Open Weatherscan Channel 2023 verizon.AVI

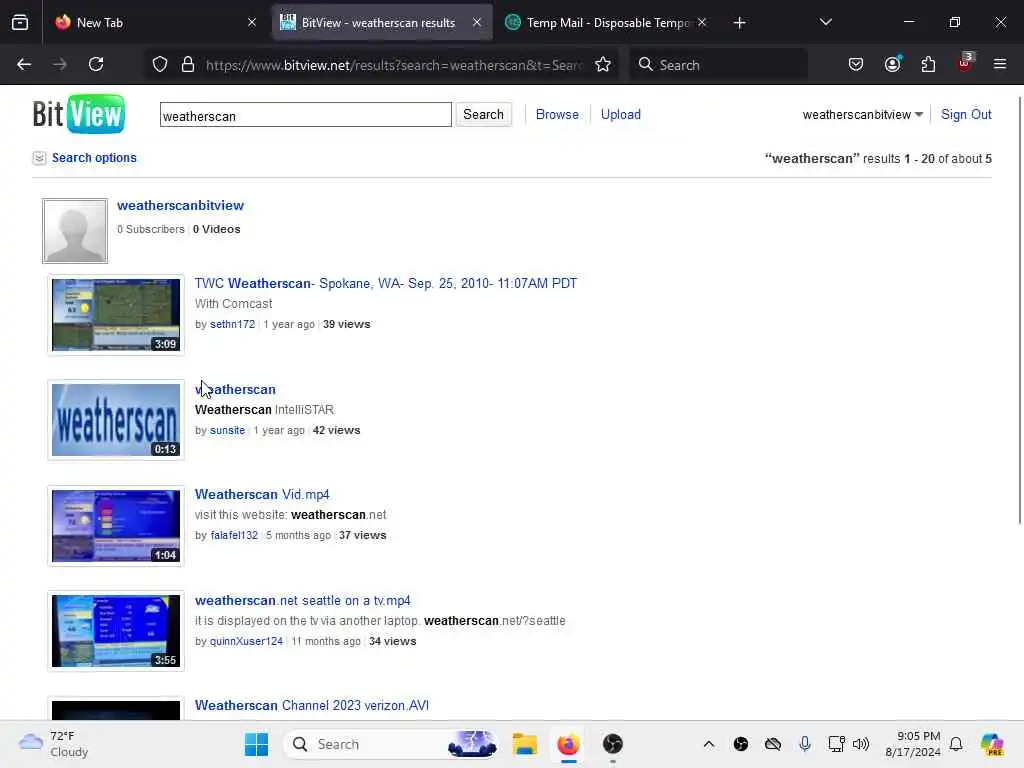312,705
